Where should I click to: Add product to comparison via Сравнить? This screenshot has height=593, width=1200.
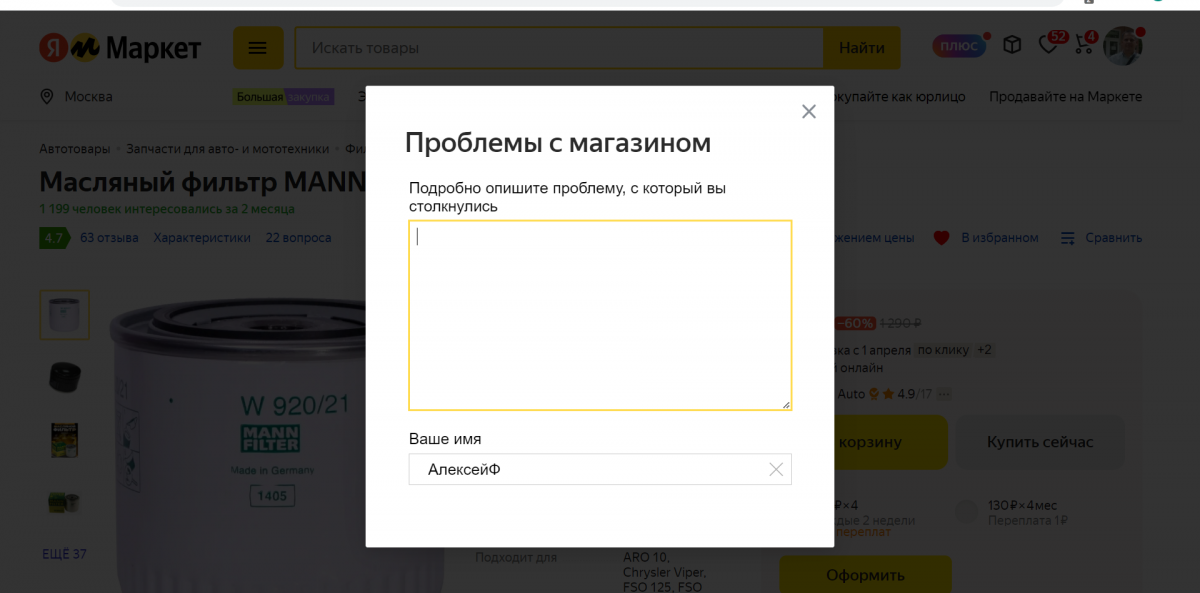pos(1101,238)
